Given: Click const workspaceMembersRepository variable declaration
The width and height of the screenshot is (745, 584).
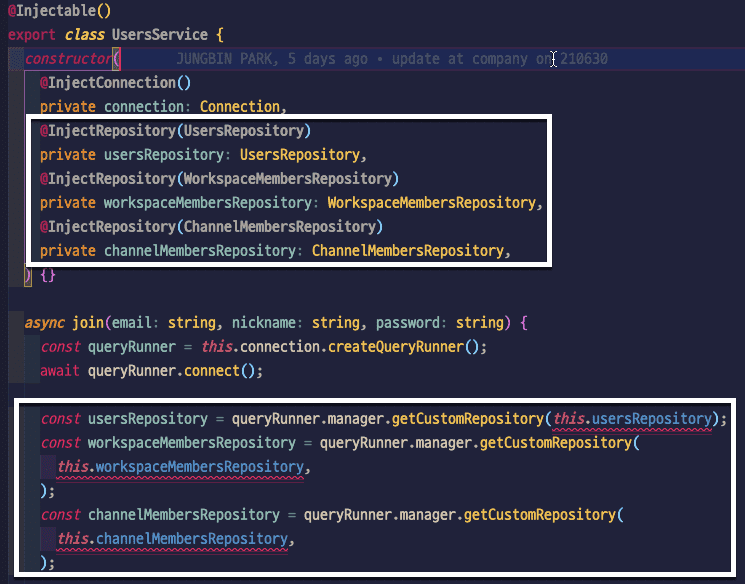Looking at the screenshot, I should tap(191, 443).
